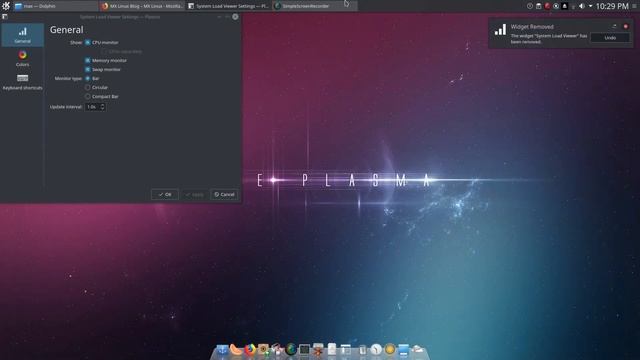
Task: Open the clipboard tray icon
Action: (x=538, y=6)
